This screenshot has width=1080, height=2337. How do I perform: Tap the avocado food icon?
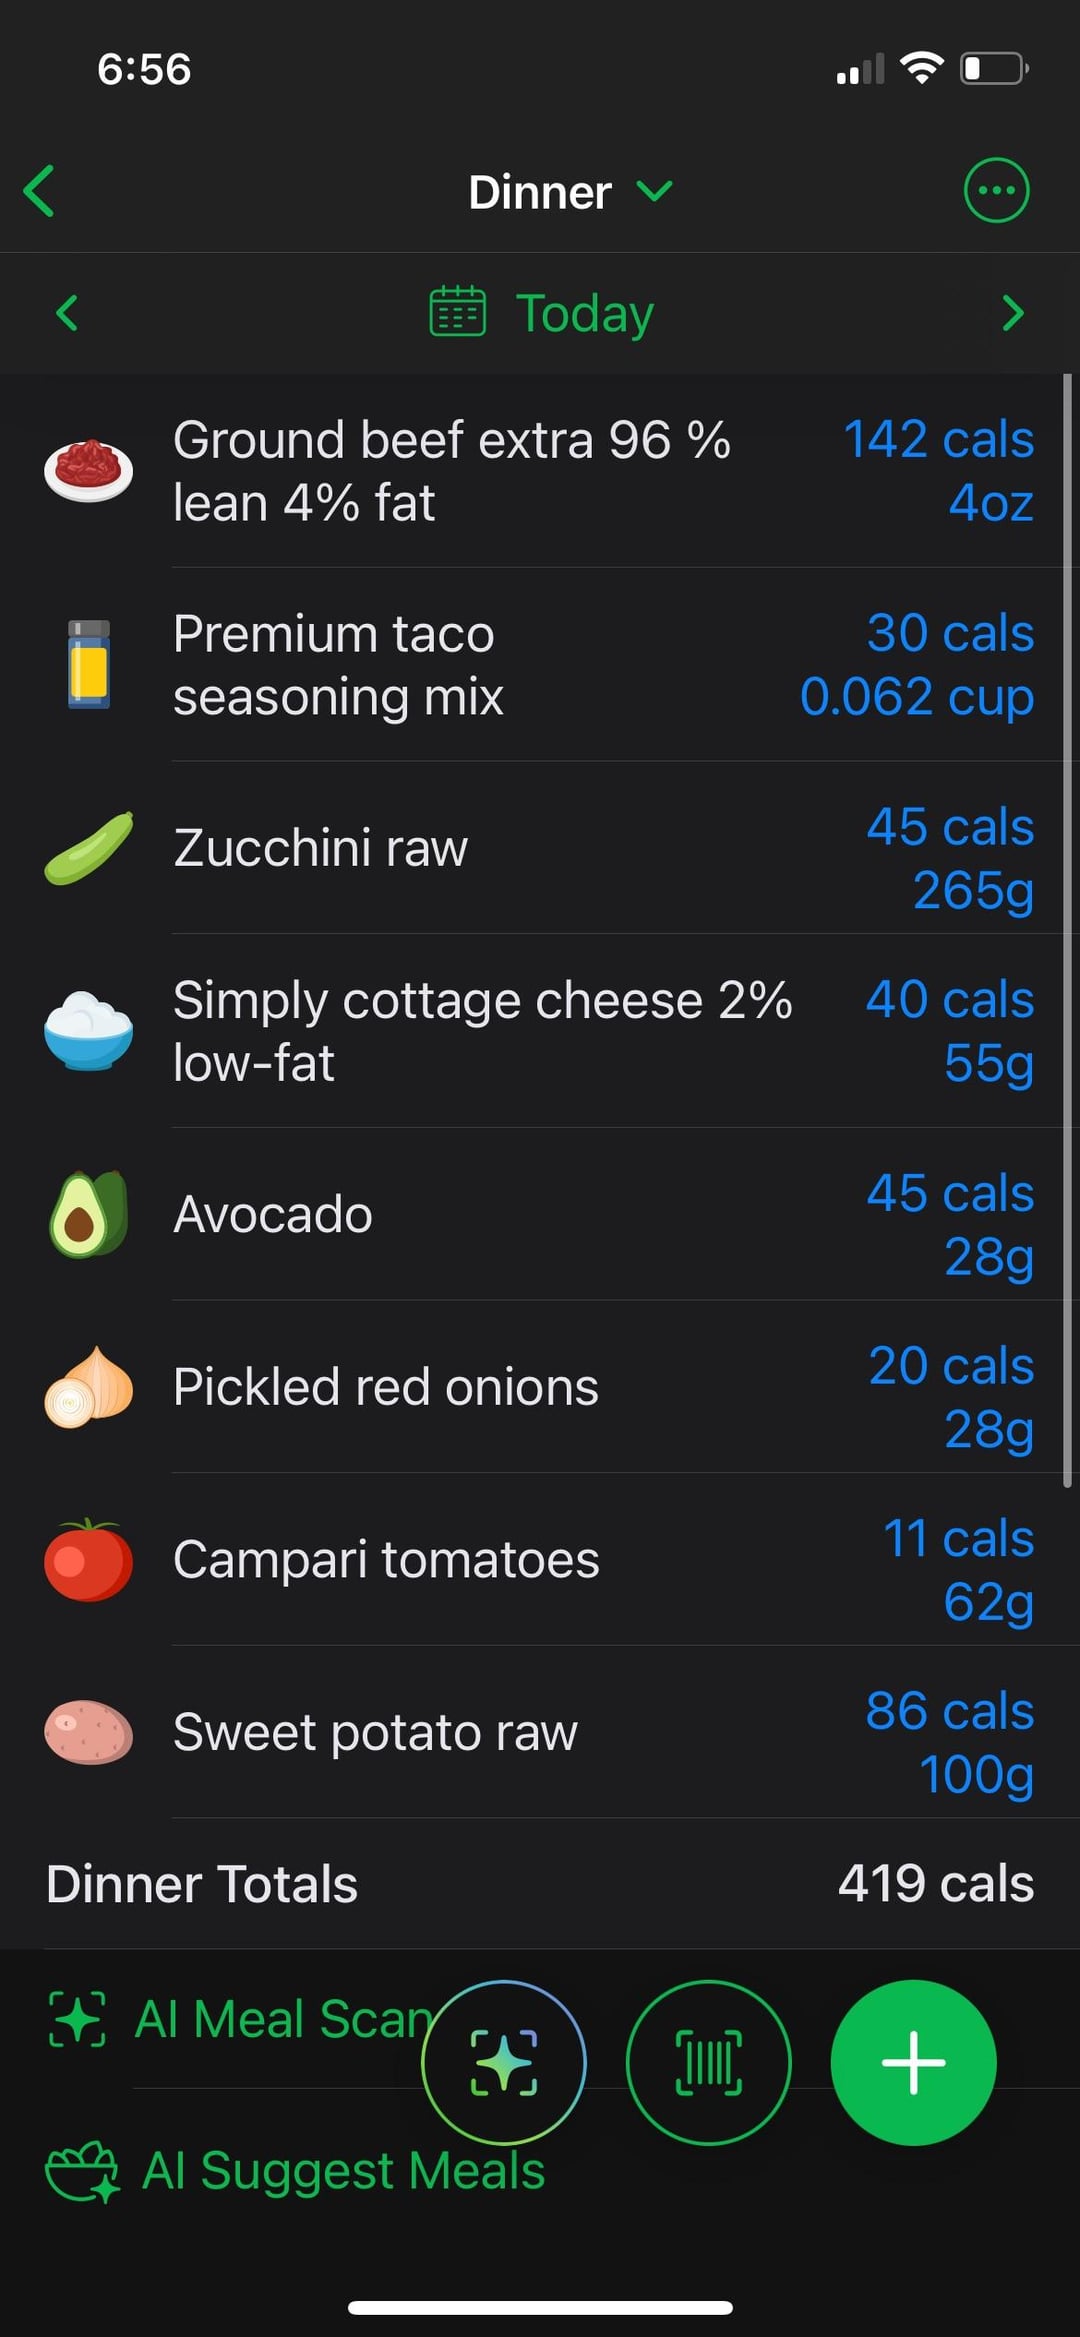pos(88,1214)
